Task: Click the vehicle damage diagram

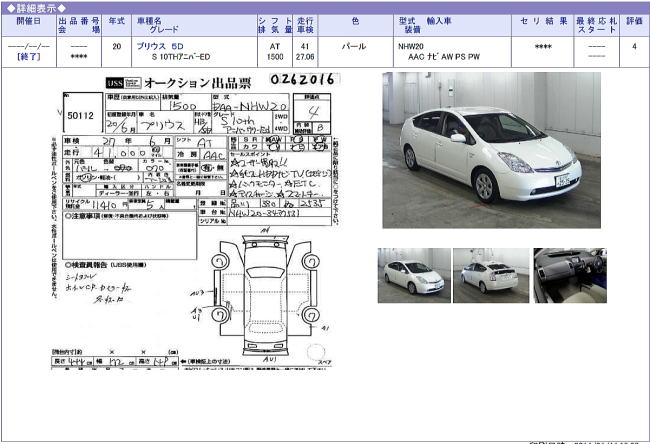Action: (x=265, y=294)
